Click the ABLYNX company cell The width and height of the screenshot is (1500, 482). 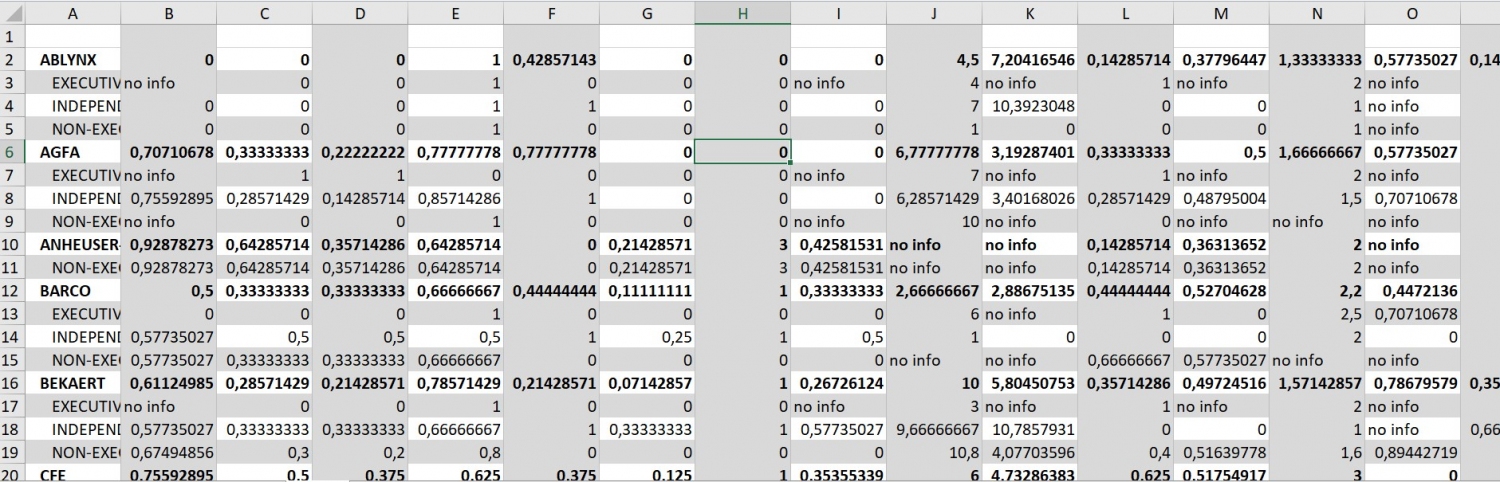(x=74, y=60)
